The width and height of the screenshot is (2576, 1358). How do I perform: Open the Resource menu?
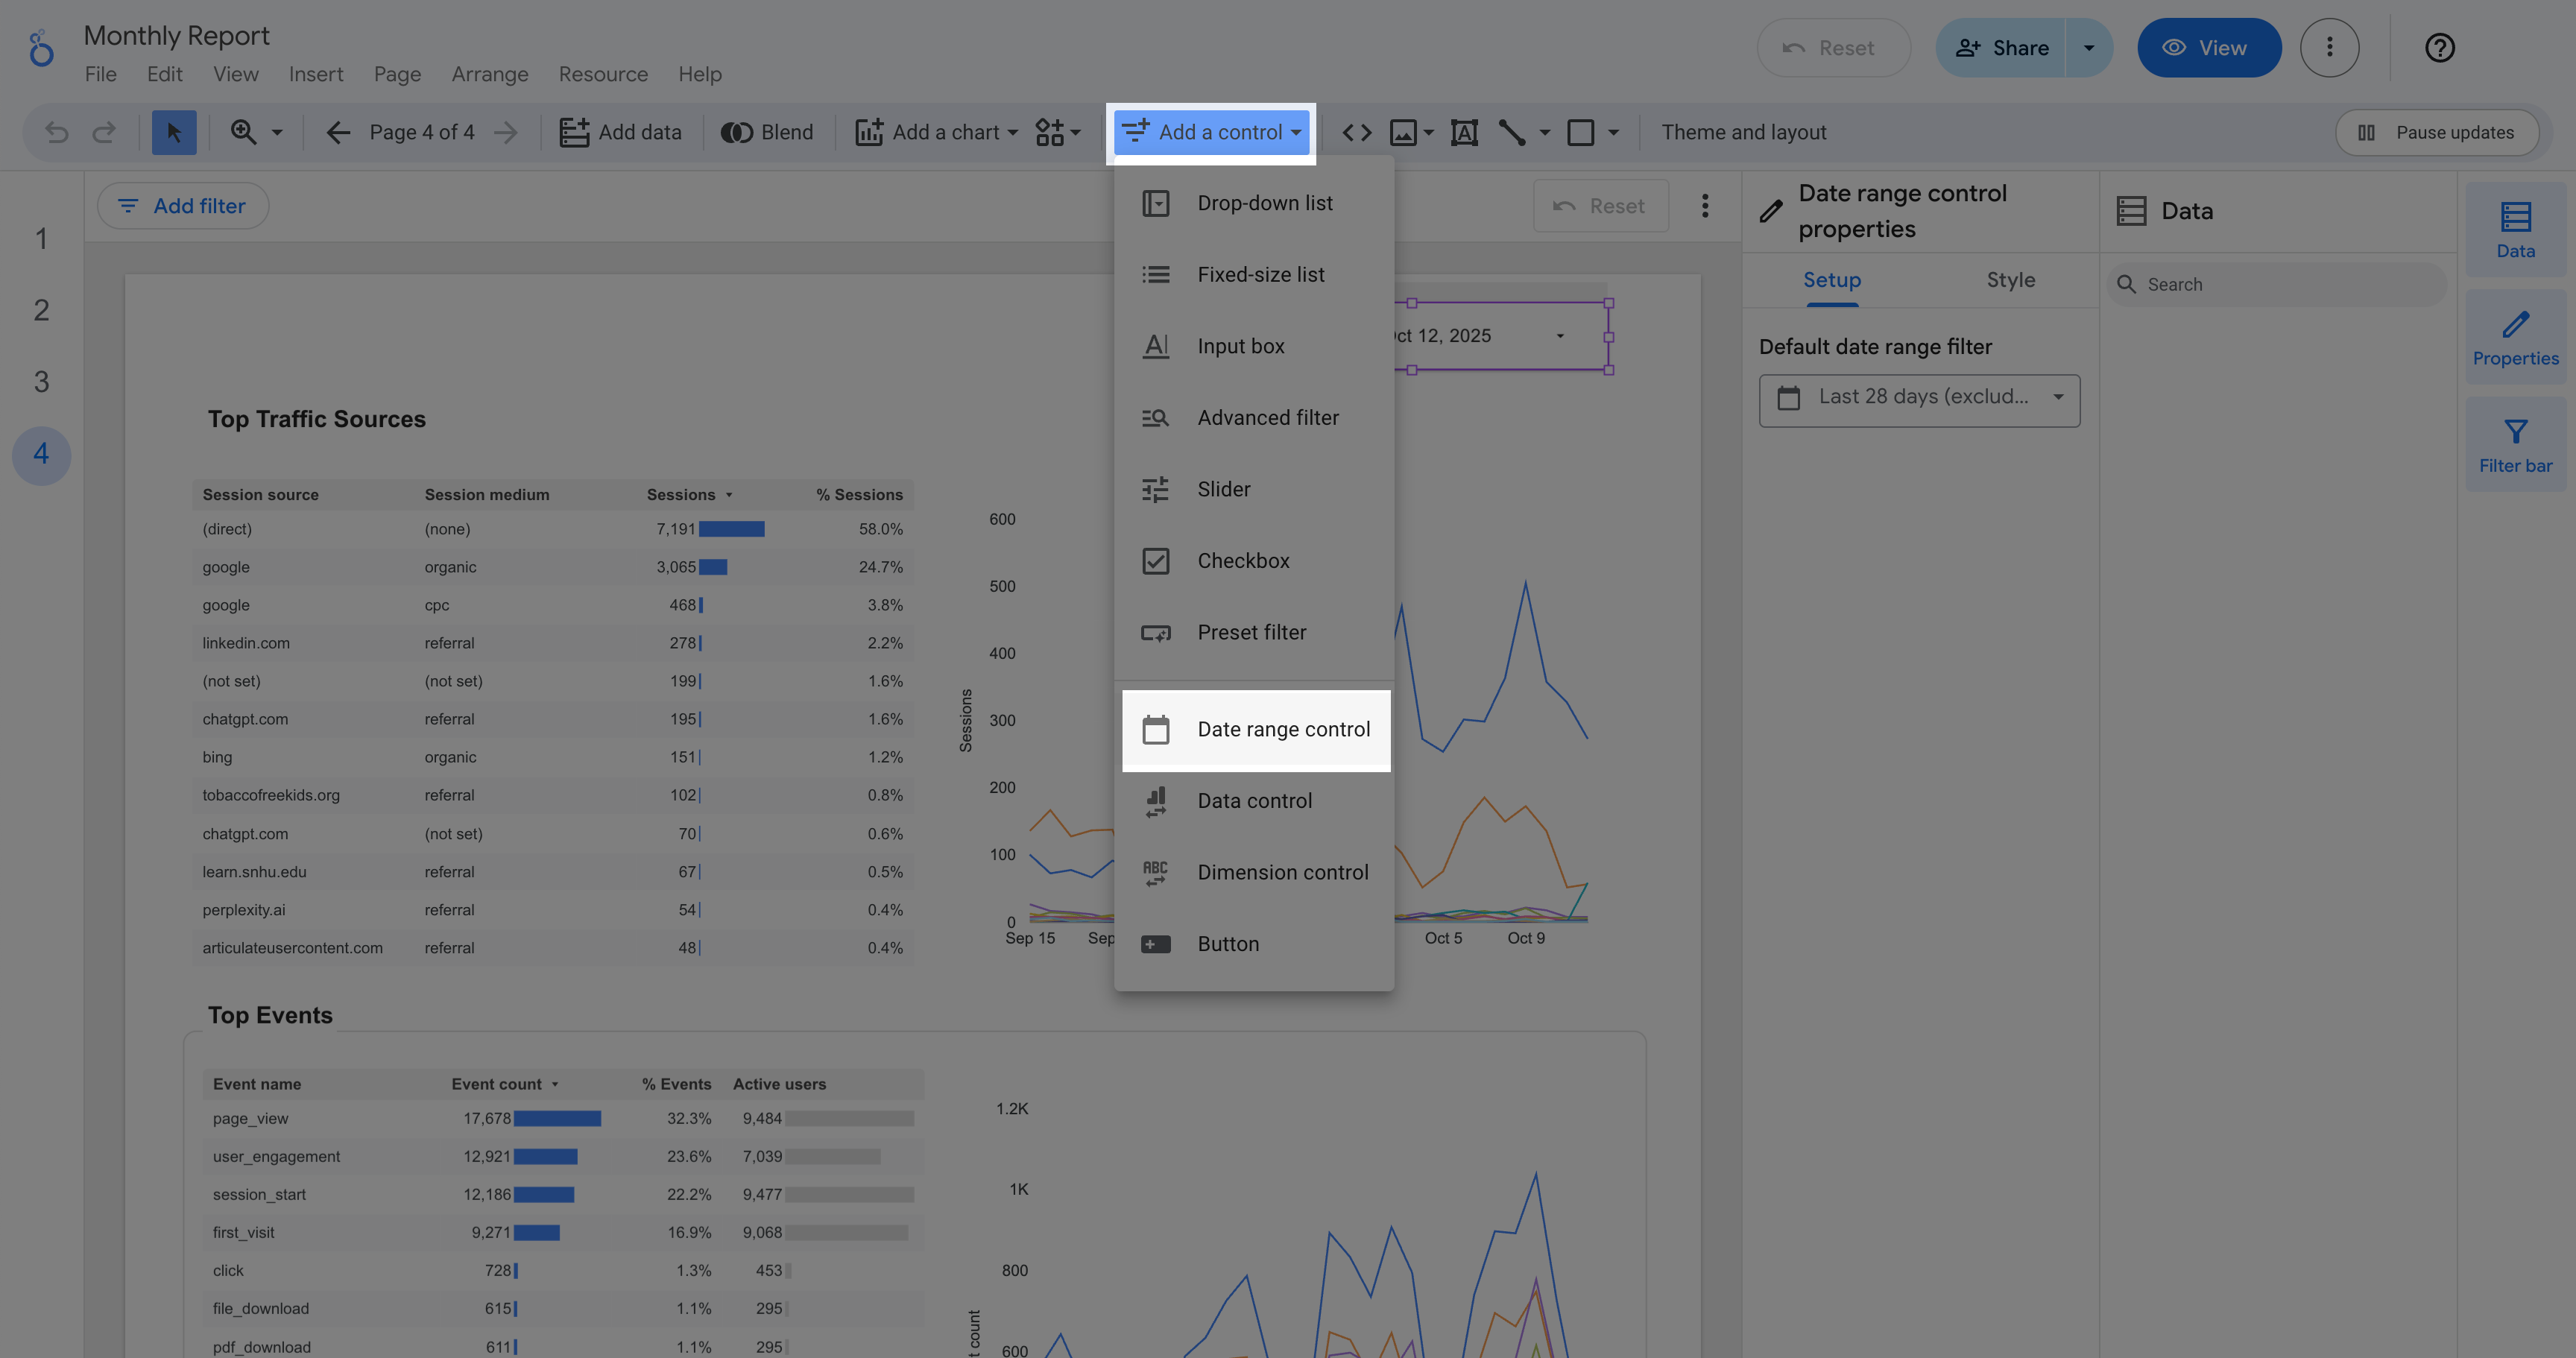click(603, 74)
